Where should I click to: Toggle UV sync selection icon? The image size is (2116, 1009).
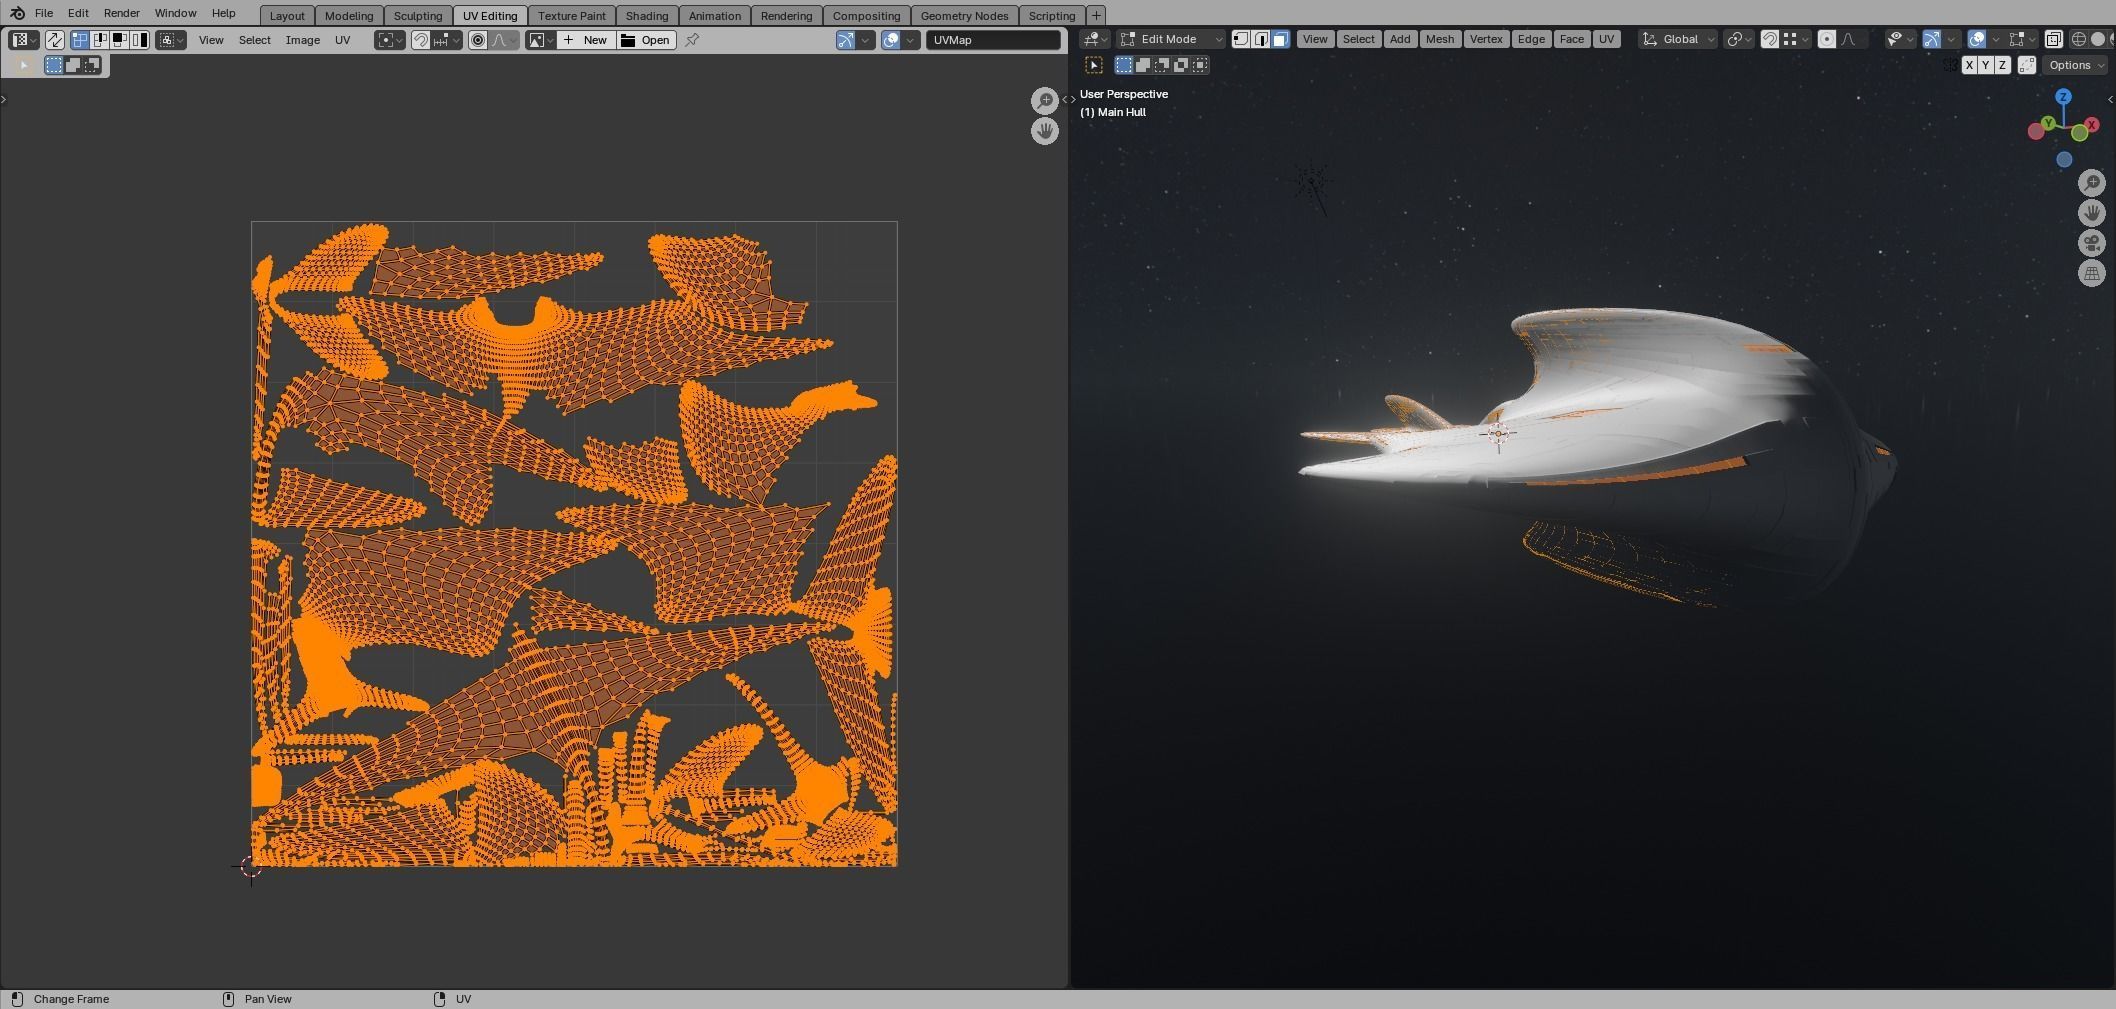[x=54, y=40]
